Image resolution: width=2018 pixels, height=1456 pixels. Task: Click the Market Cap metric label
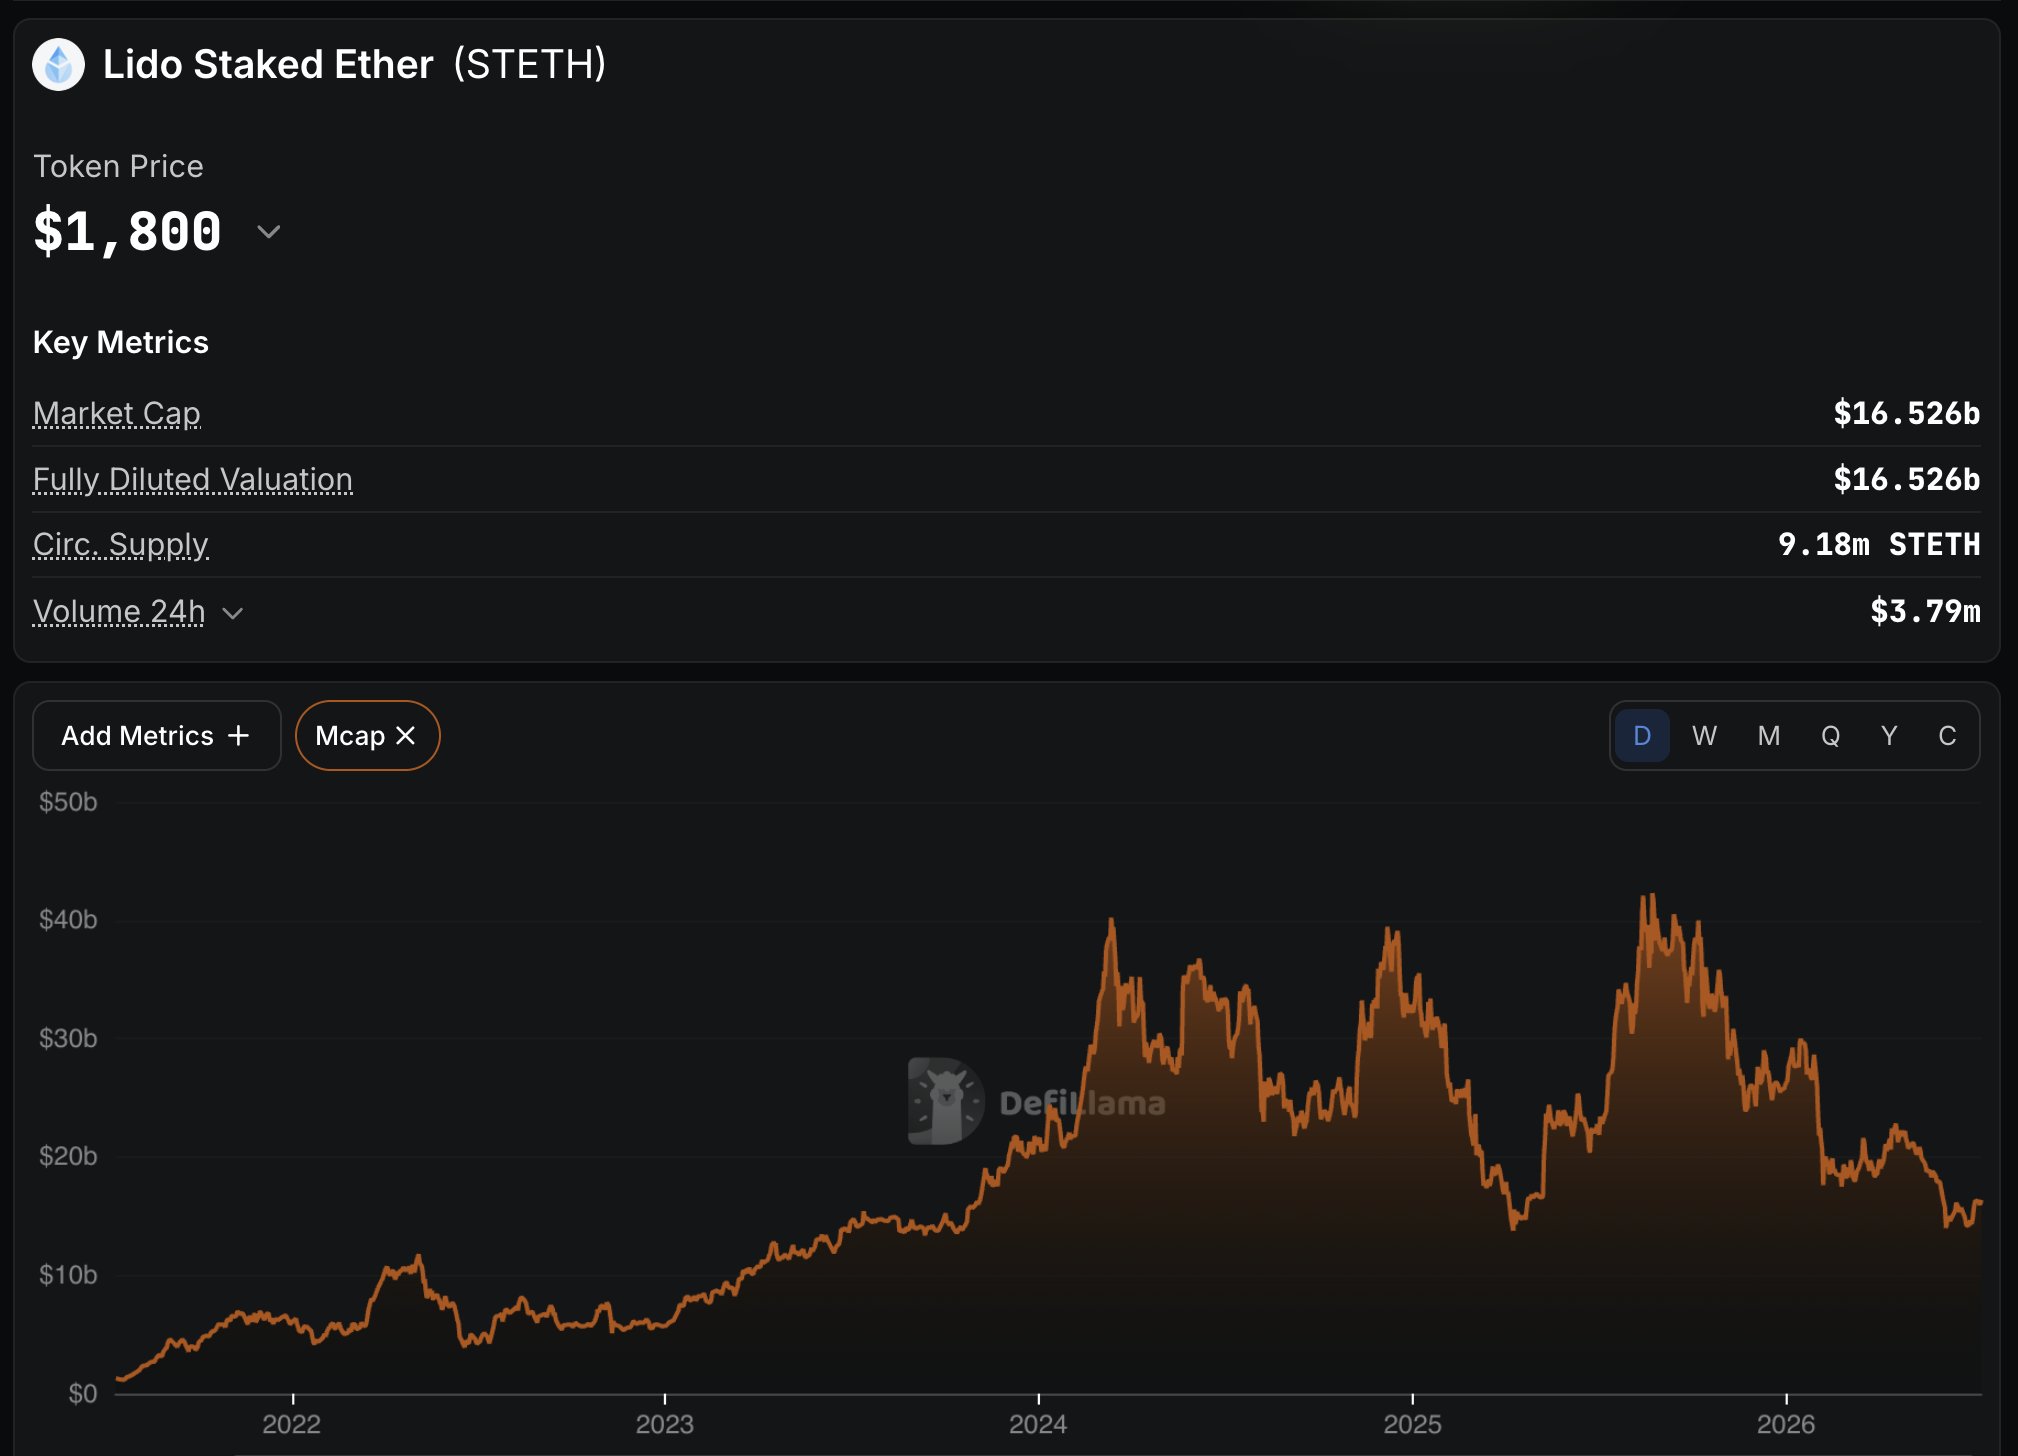tap(117, 413)
